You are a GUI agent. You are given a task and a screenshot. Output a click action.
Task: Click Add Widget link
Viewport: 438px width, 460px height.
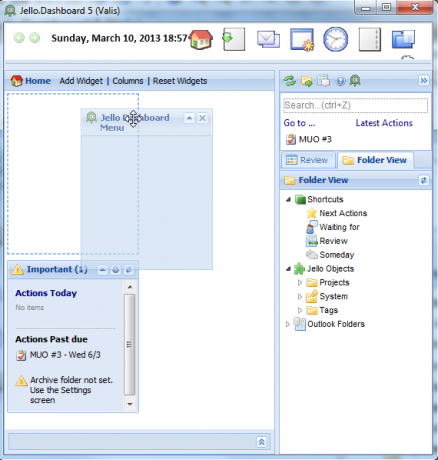(x=81, y=81)
